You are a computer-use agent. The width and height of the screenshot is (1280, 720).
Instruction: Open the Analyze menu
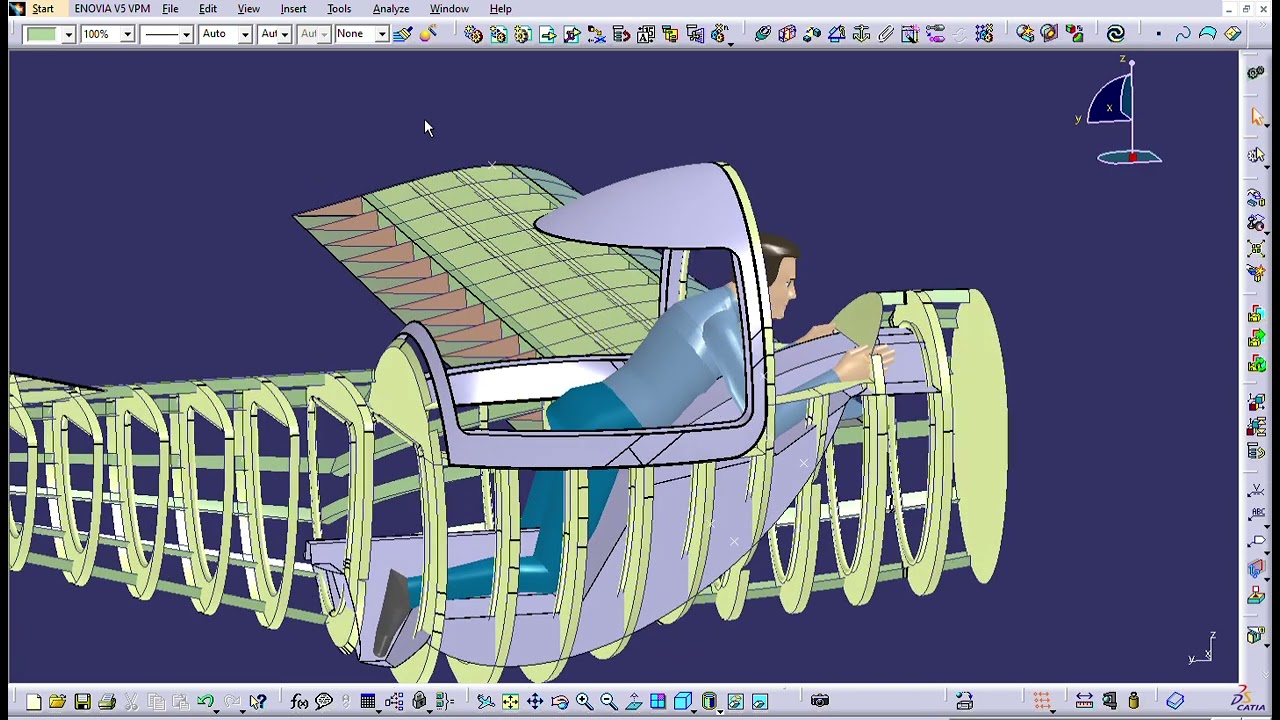click(x=391, y=9)
